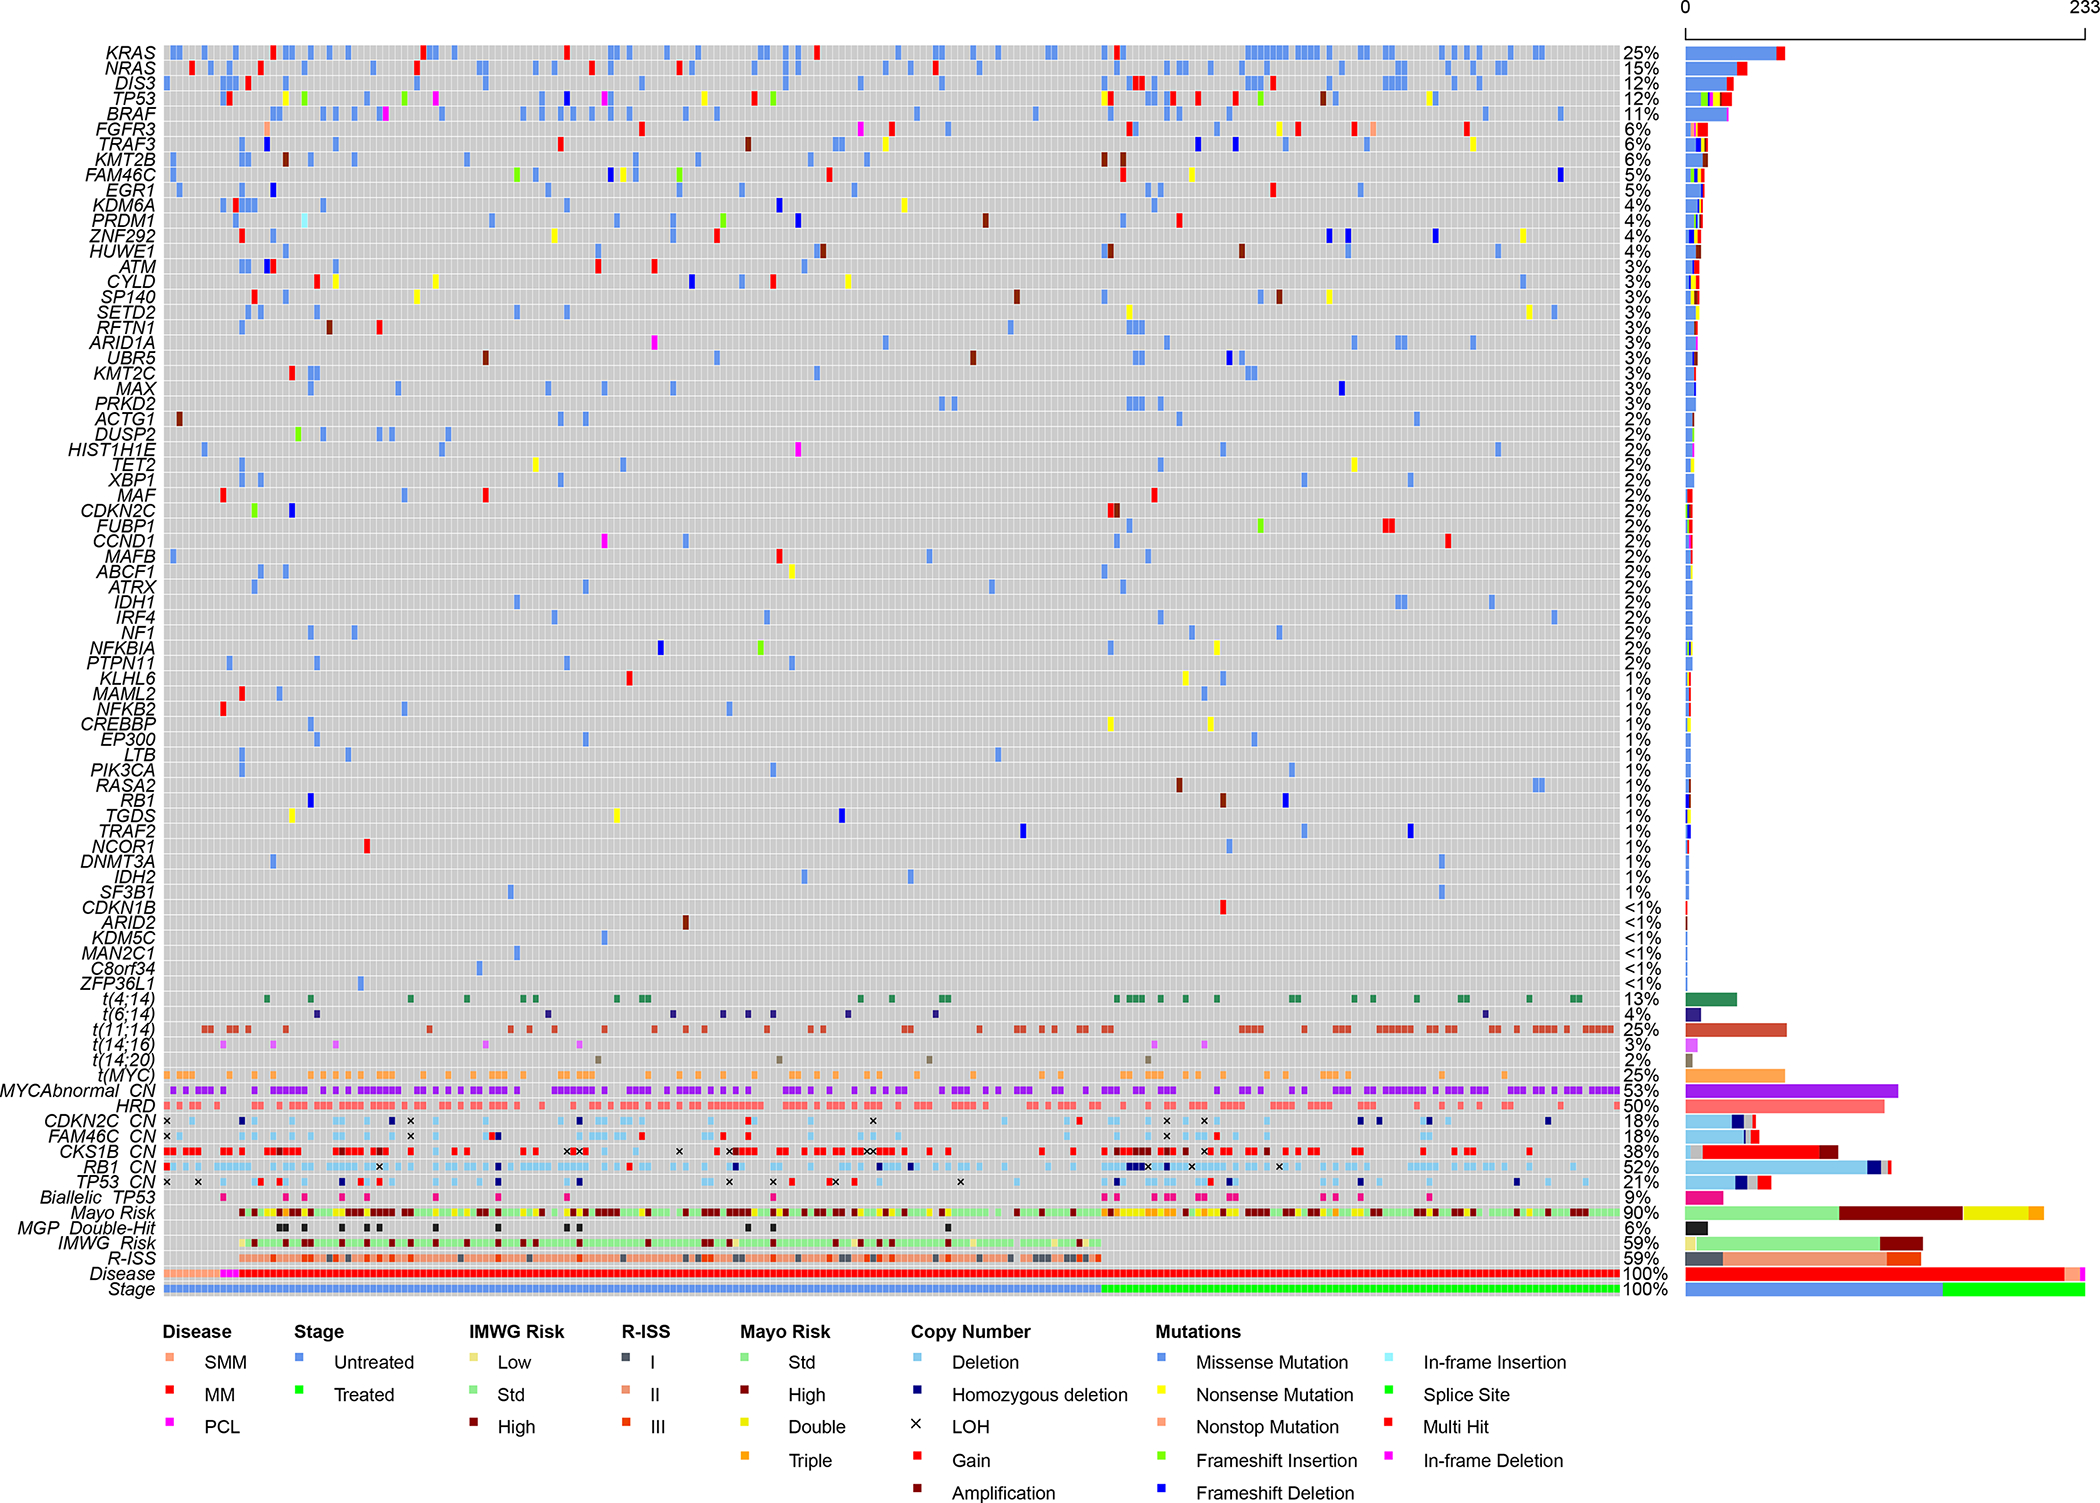Select the NFKBIA gene row label
This screenshot has width=2100, height=1503.
[122, 648]
